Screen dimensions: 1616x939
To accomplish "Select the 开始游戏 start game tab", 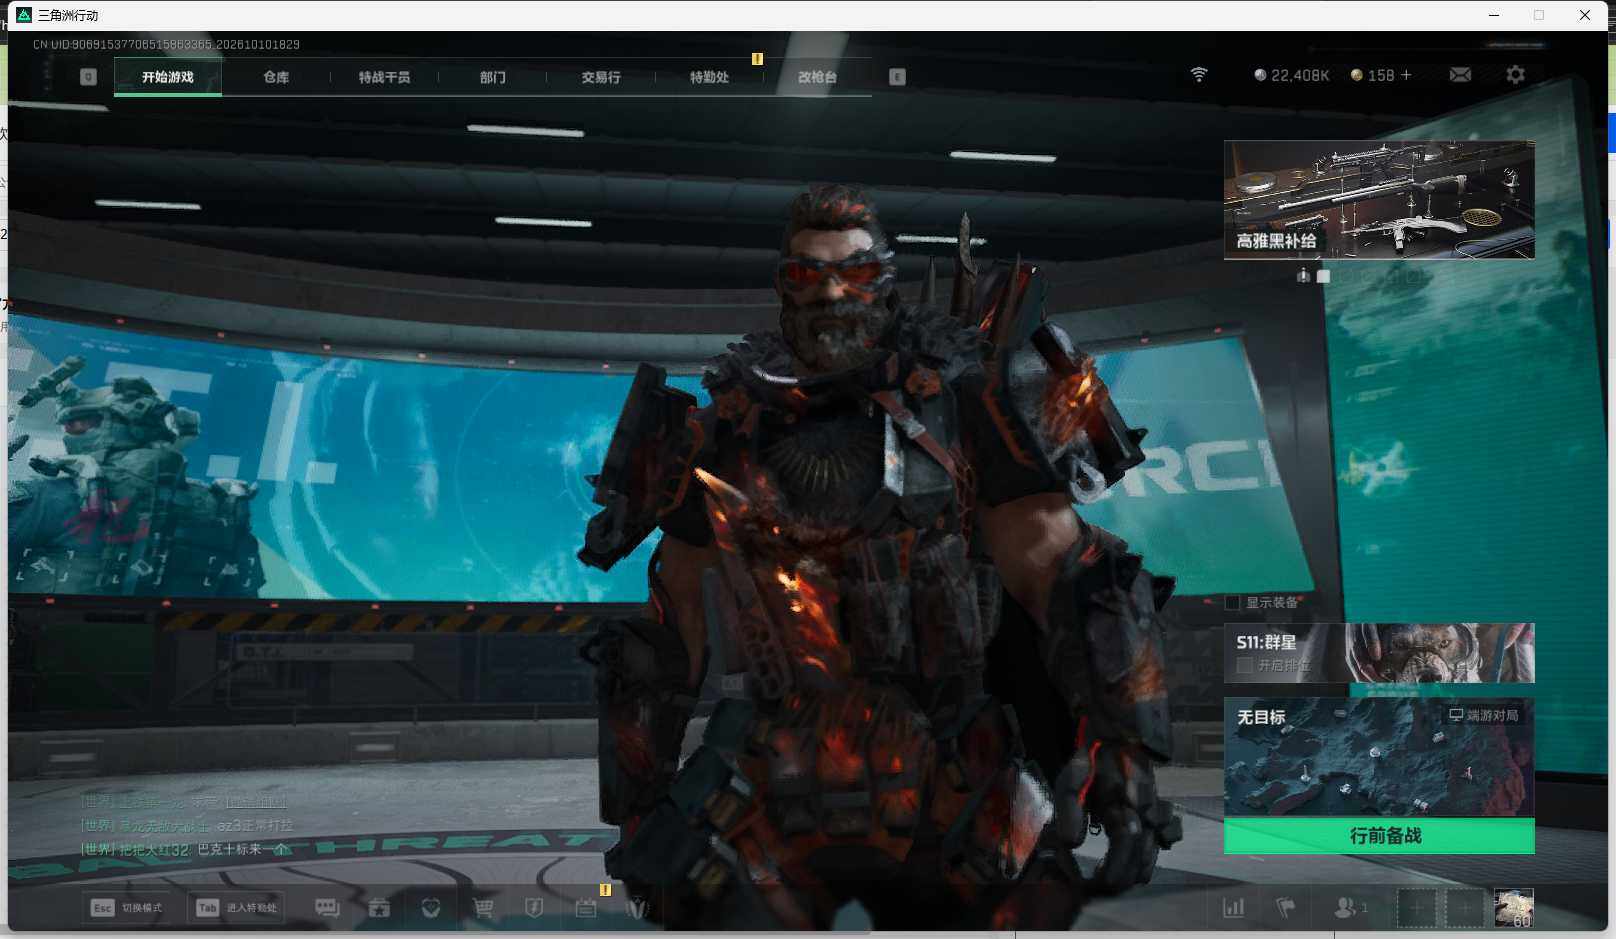I will tap(168, 77).
